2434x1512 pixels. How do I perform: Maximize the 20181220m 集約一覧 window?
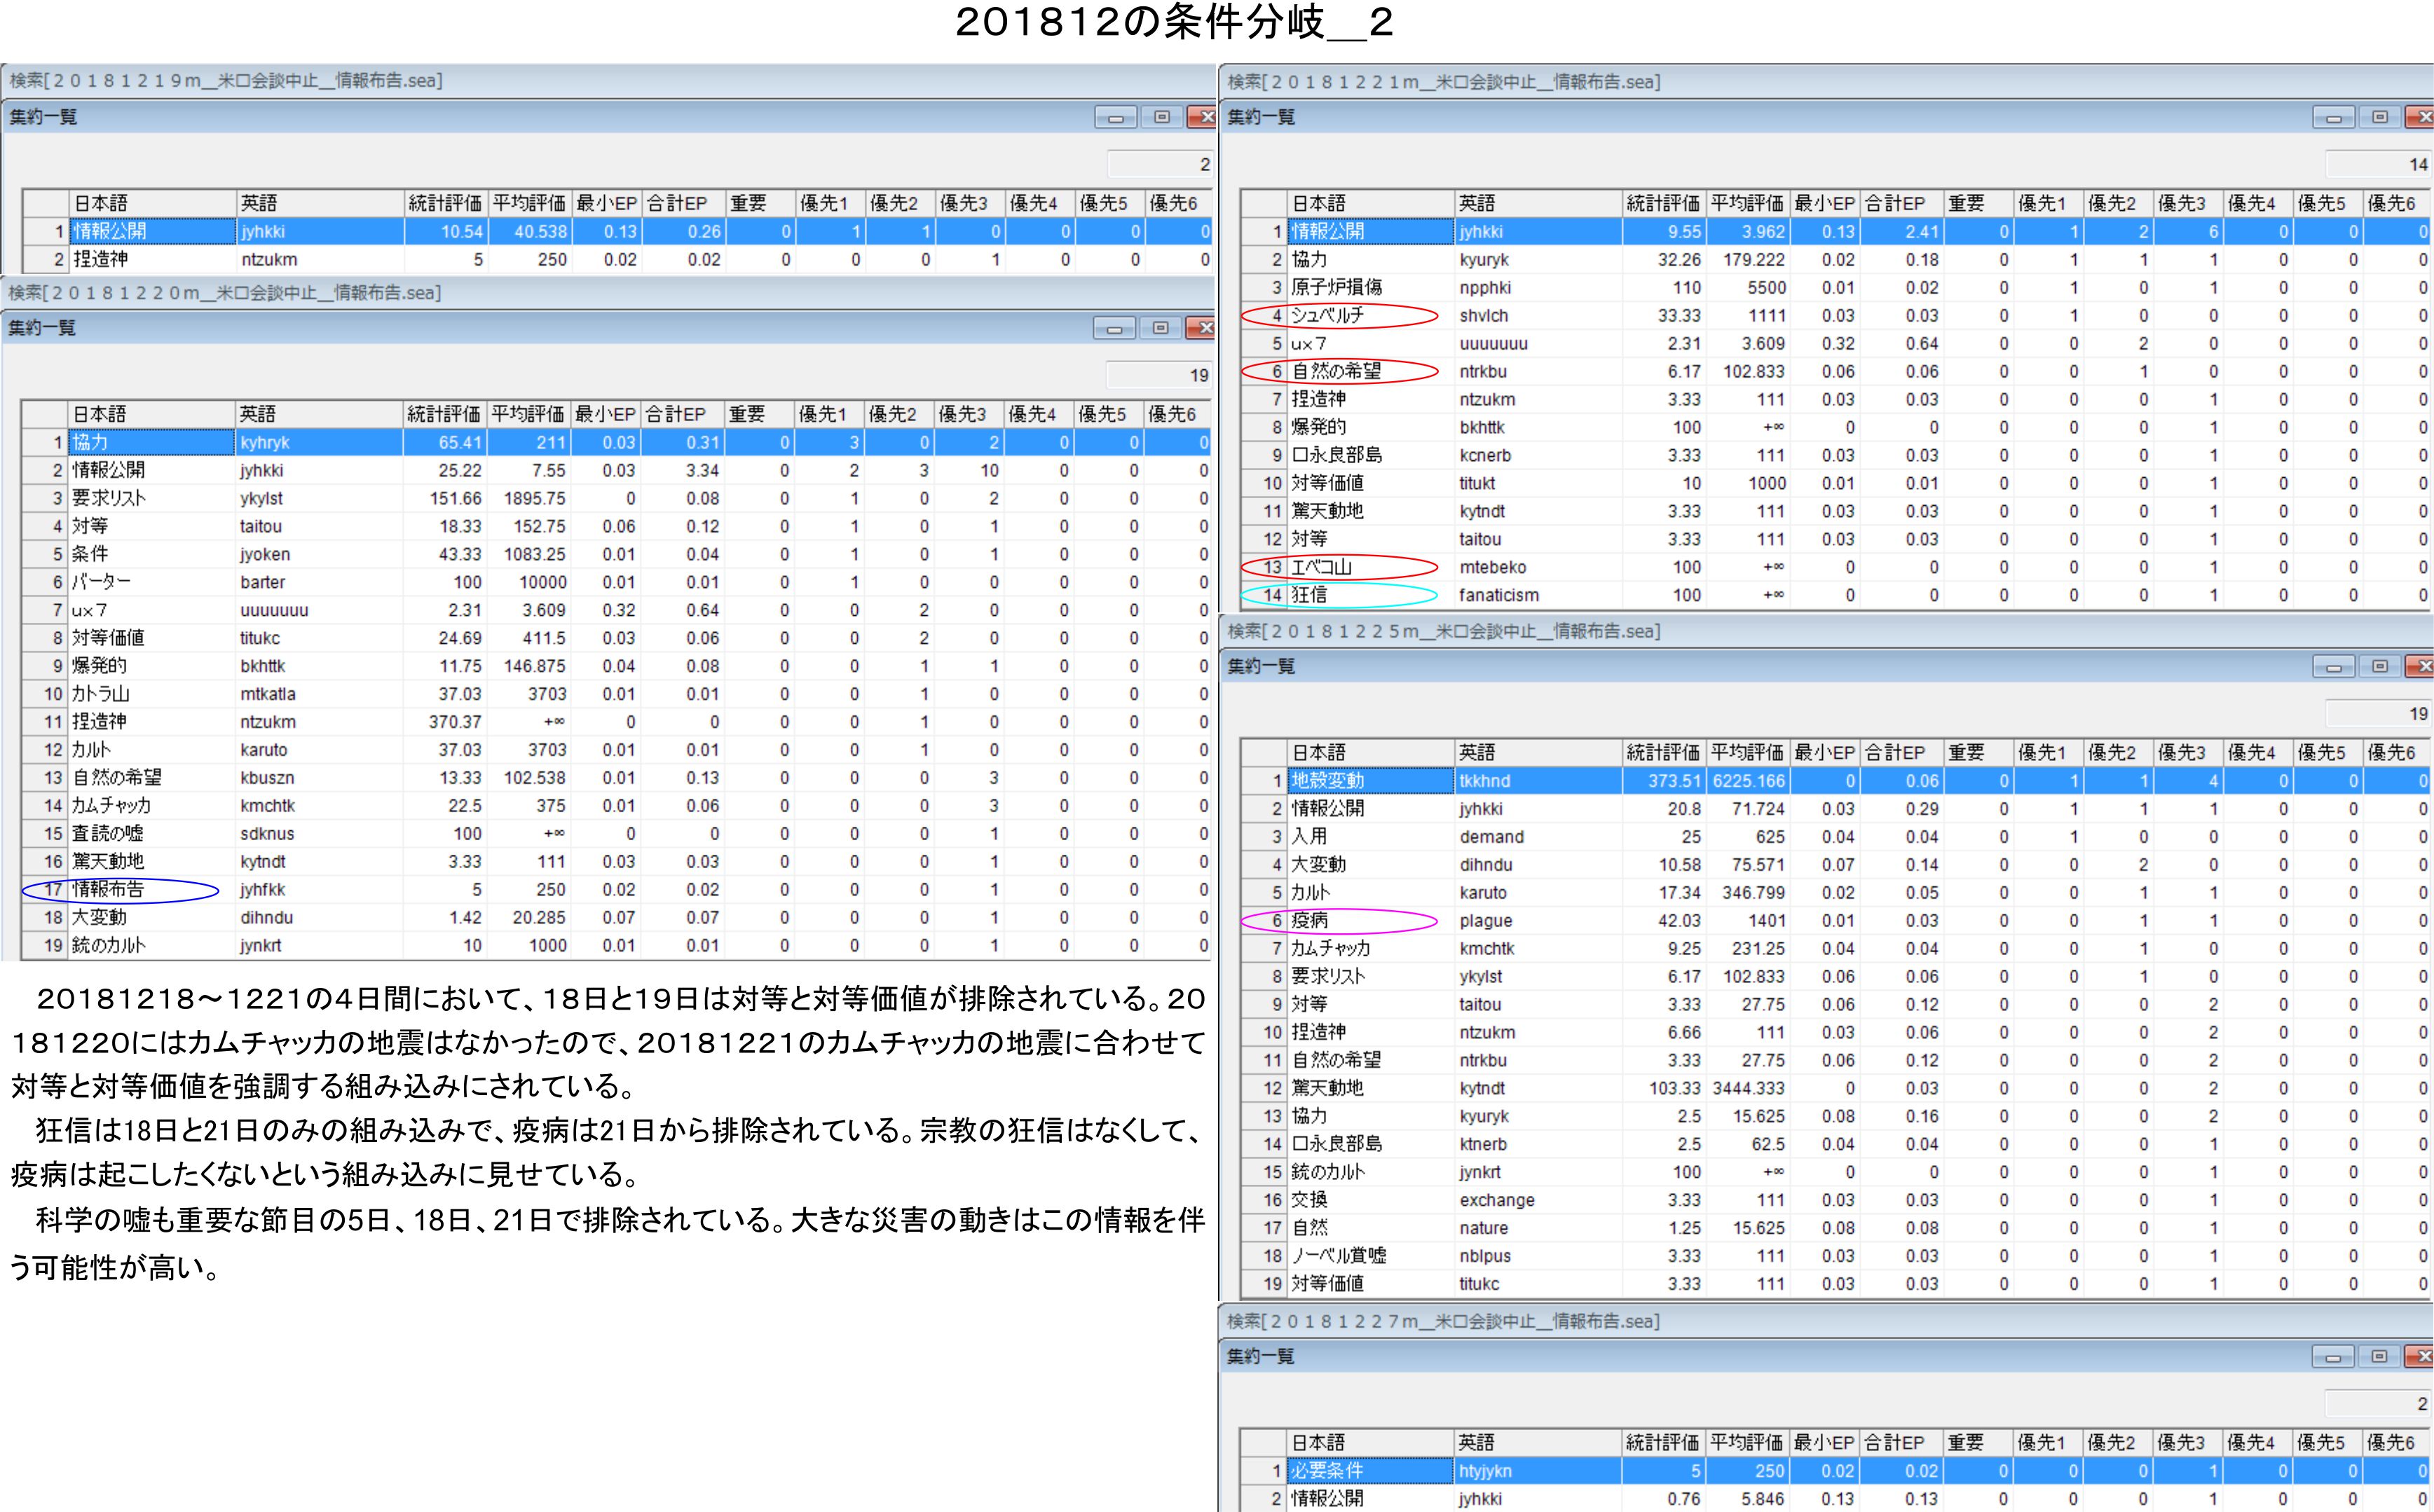point(1160,328)
